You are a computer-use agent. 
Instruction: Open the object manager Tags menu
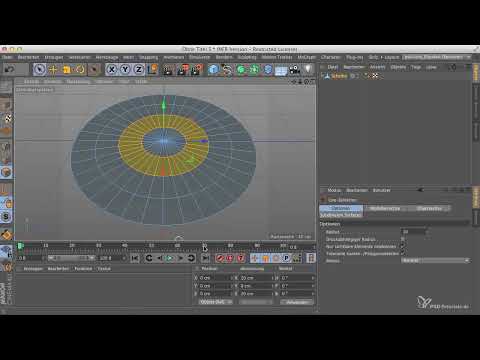(x=415, y=67)
